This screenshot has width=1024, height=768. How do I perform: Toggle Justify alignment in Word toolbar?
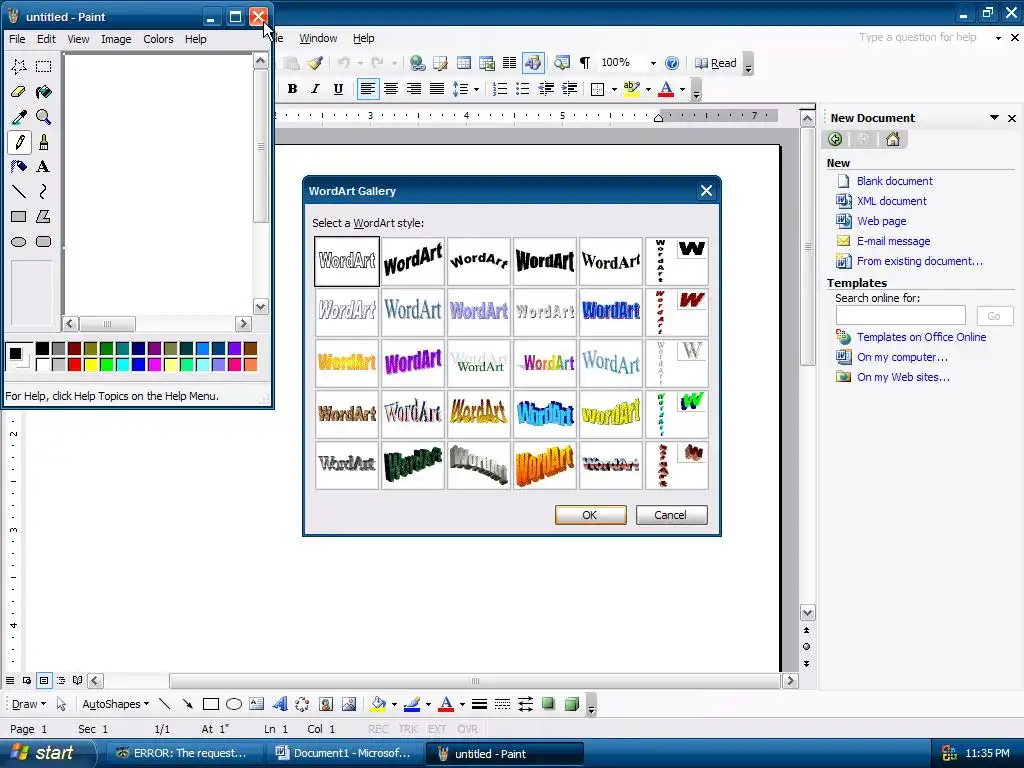(437, 89)
